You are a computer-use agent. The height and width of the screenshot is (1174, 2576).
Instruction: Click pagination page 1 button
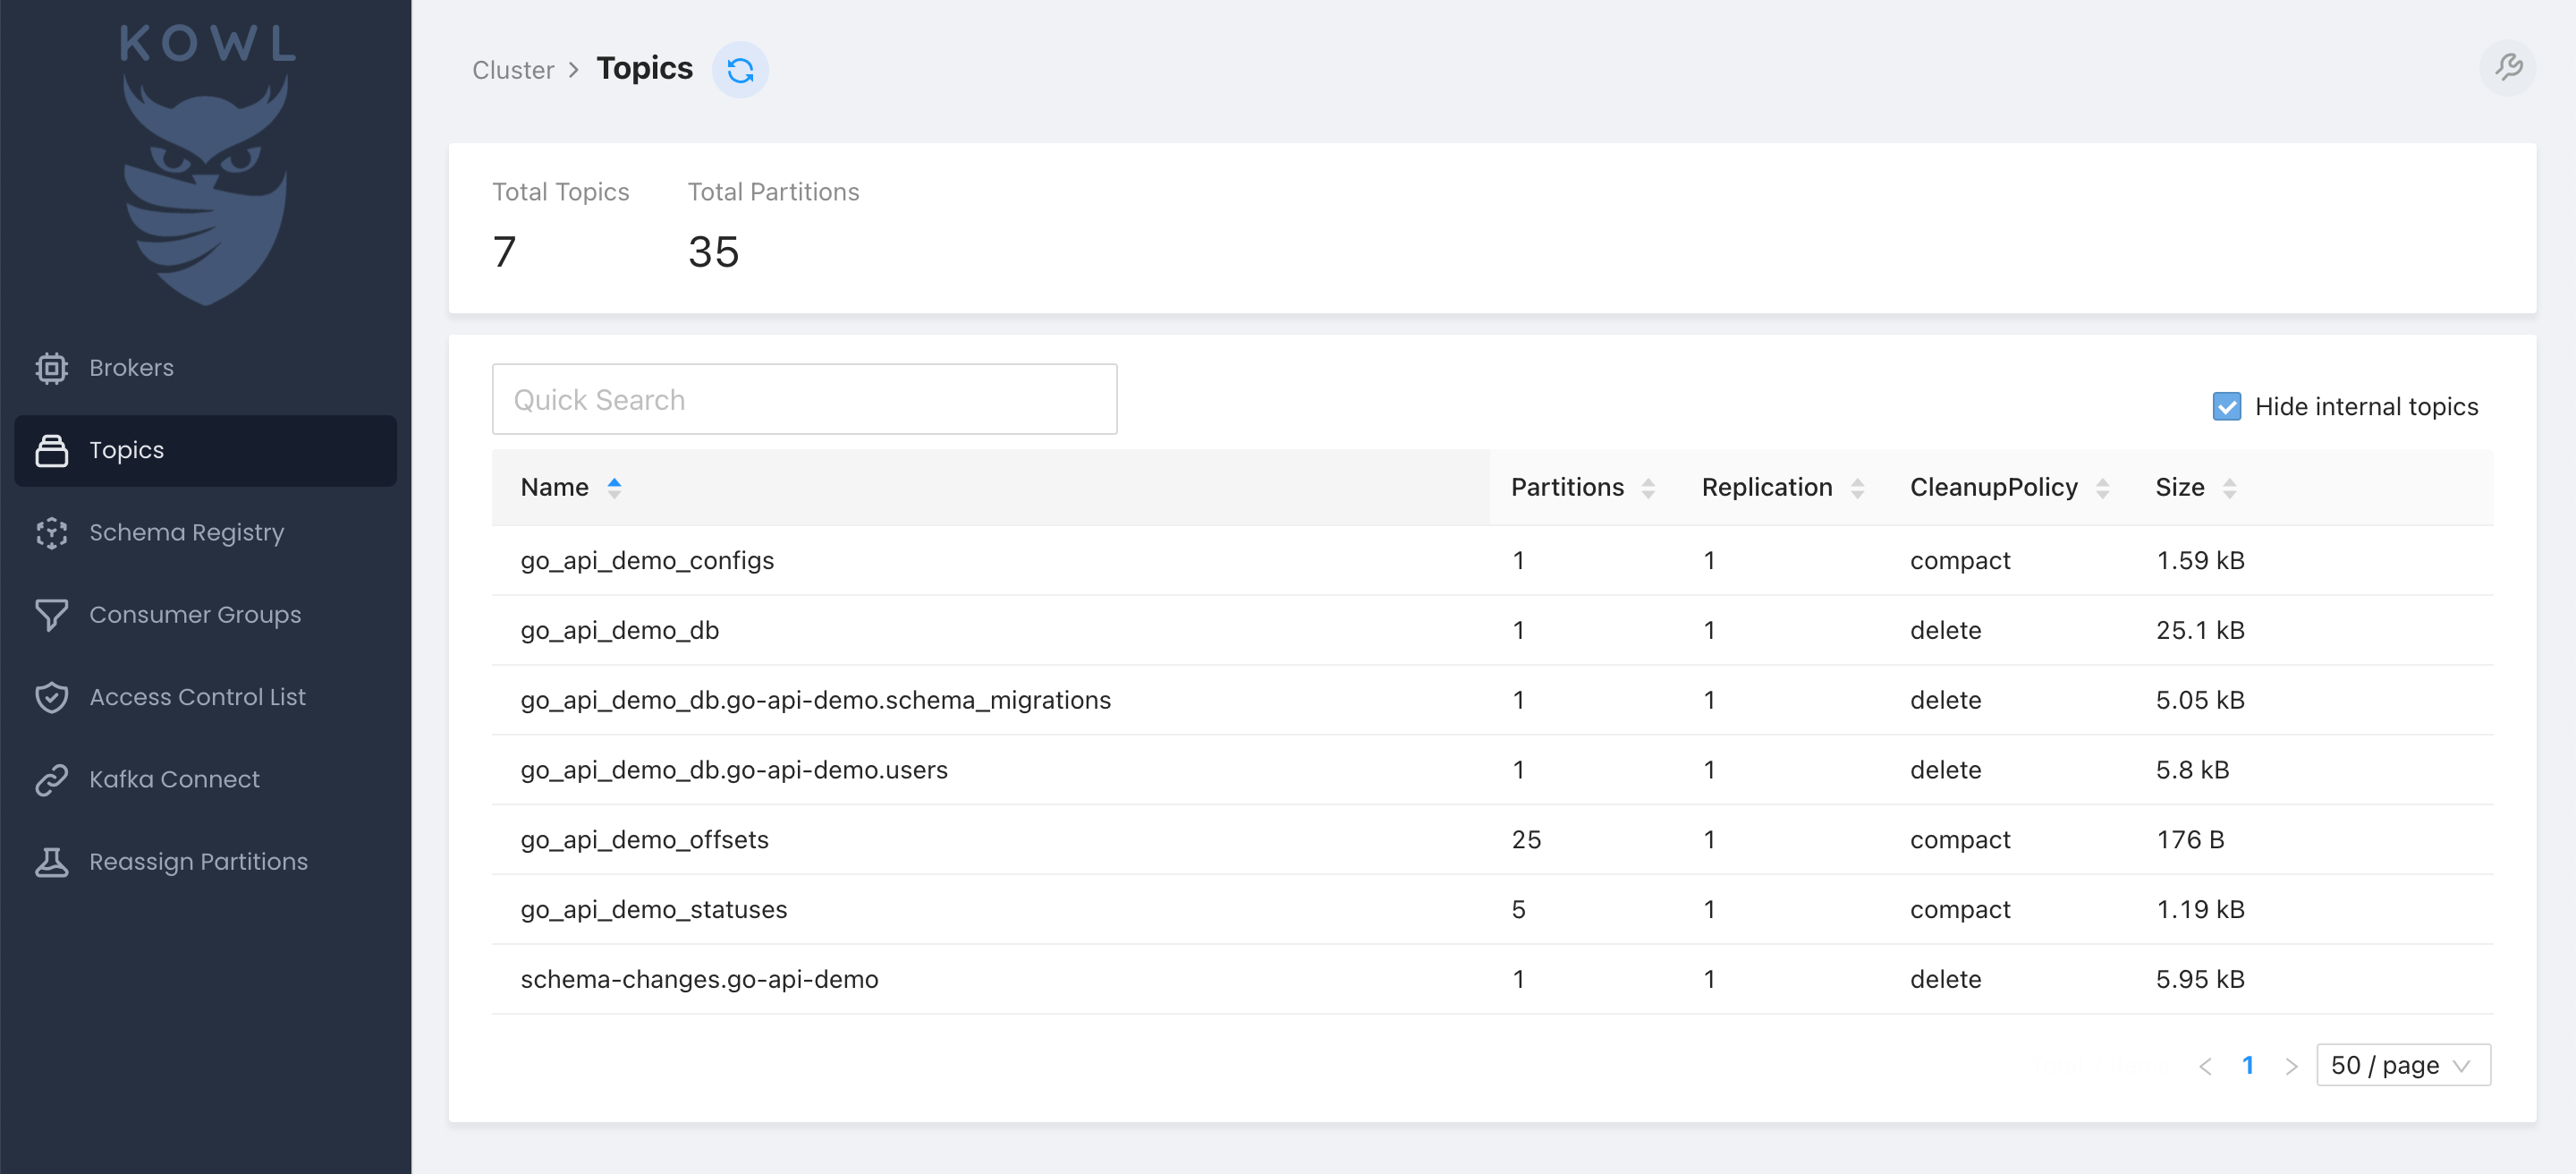[2247, 1065]
